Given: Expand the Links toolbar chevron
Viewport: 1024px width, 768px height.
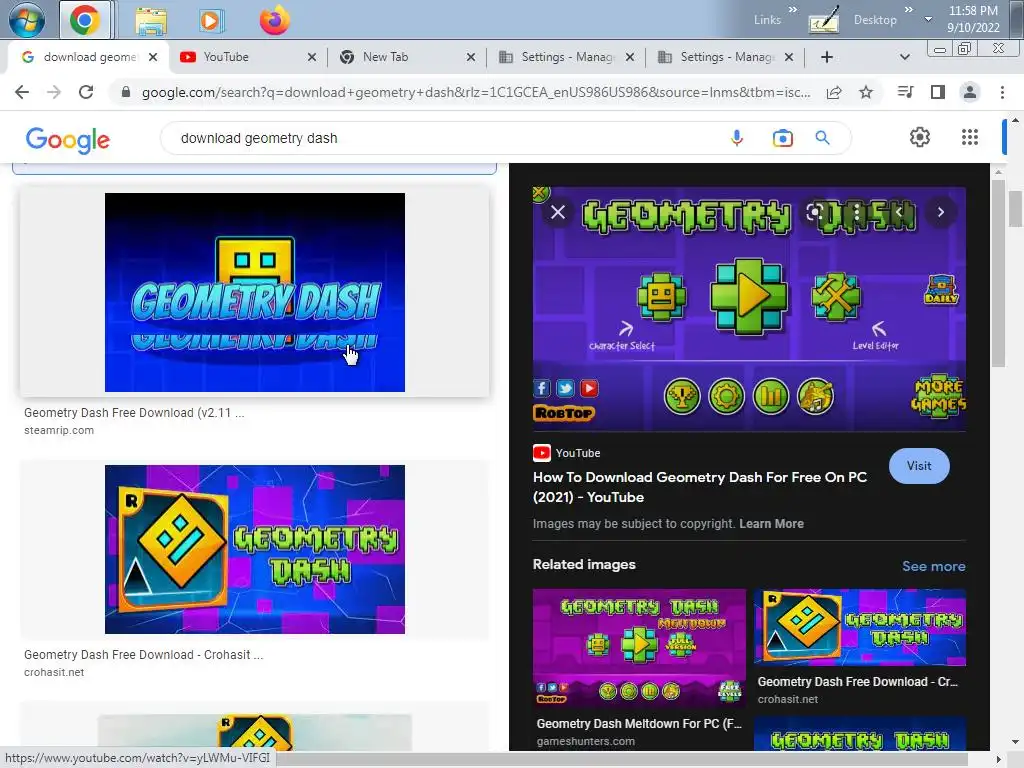Looking at the screenshot, I should click(x=793, y=10).
